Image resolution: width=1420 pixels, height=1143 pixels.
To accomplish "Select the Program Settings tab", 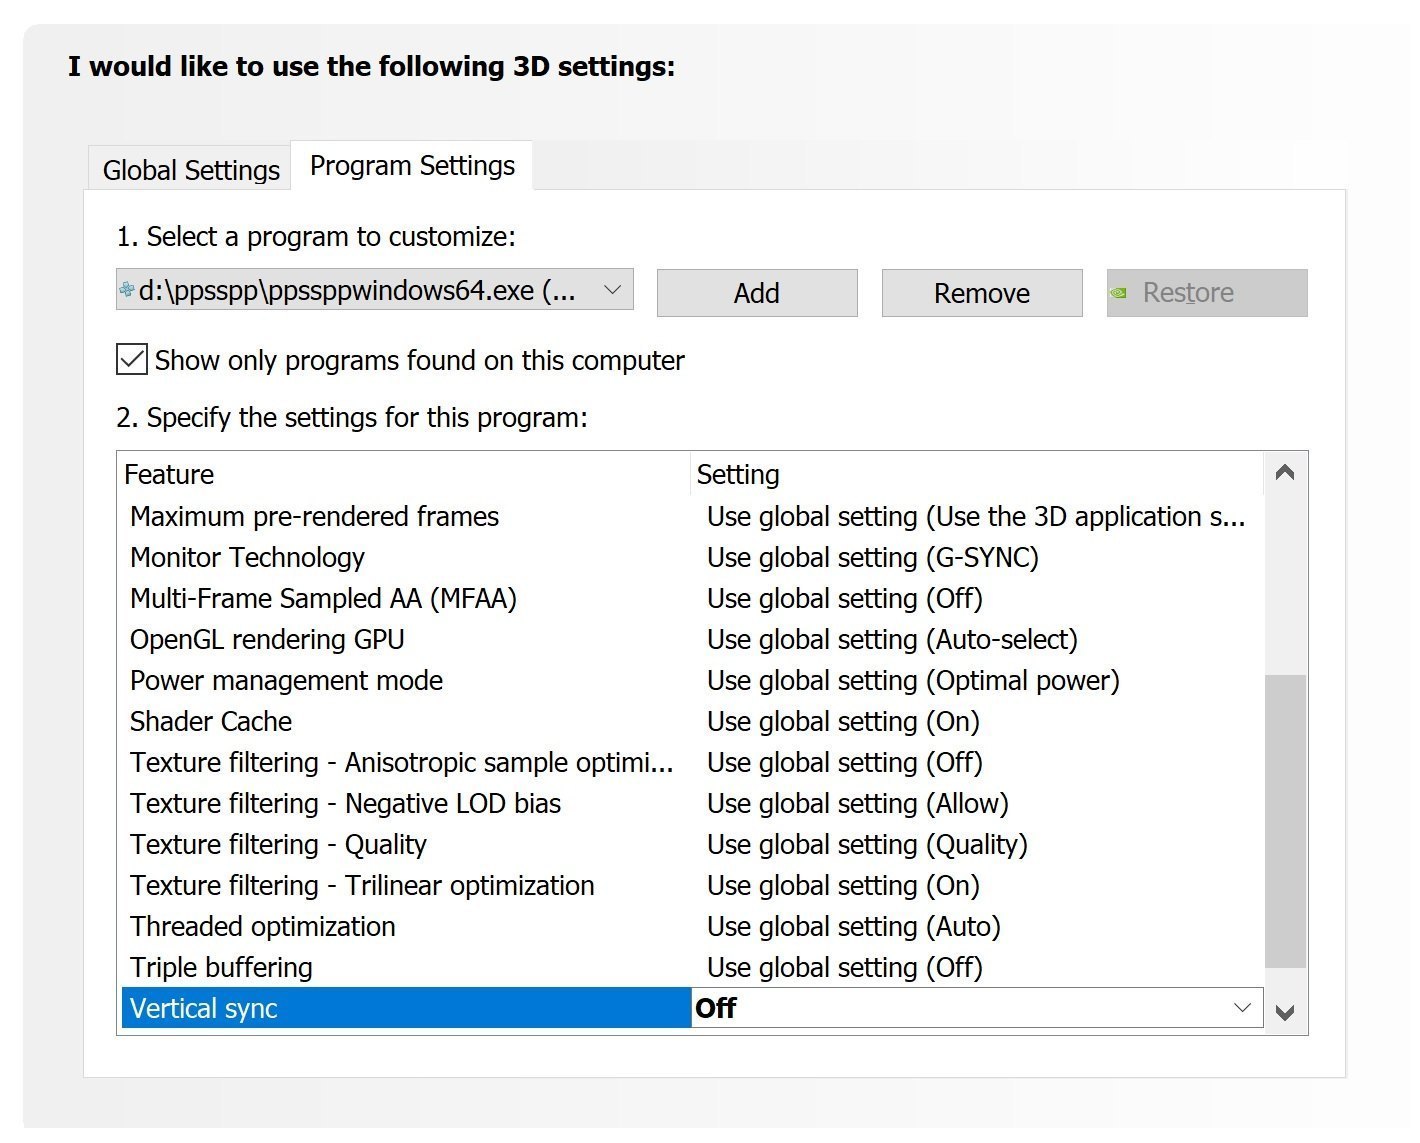I will [x=412, y=165].
